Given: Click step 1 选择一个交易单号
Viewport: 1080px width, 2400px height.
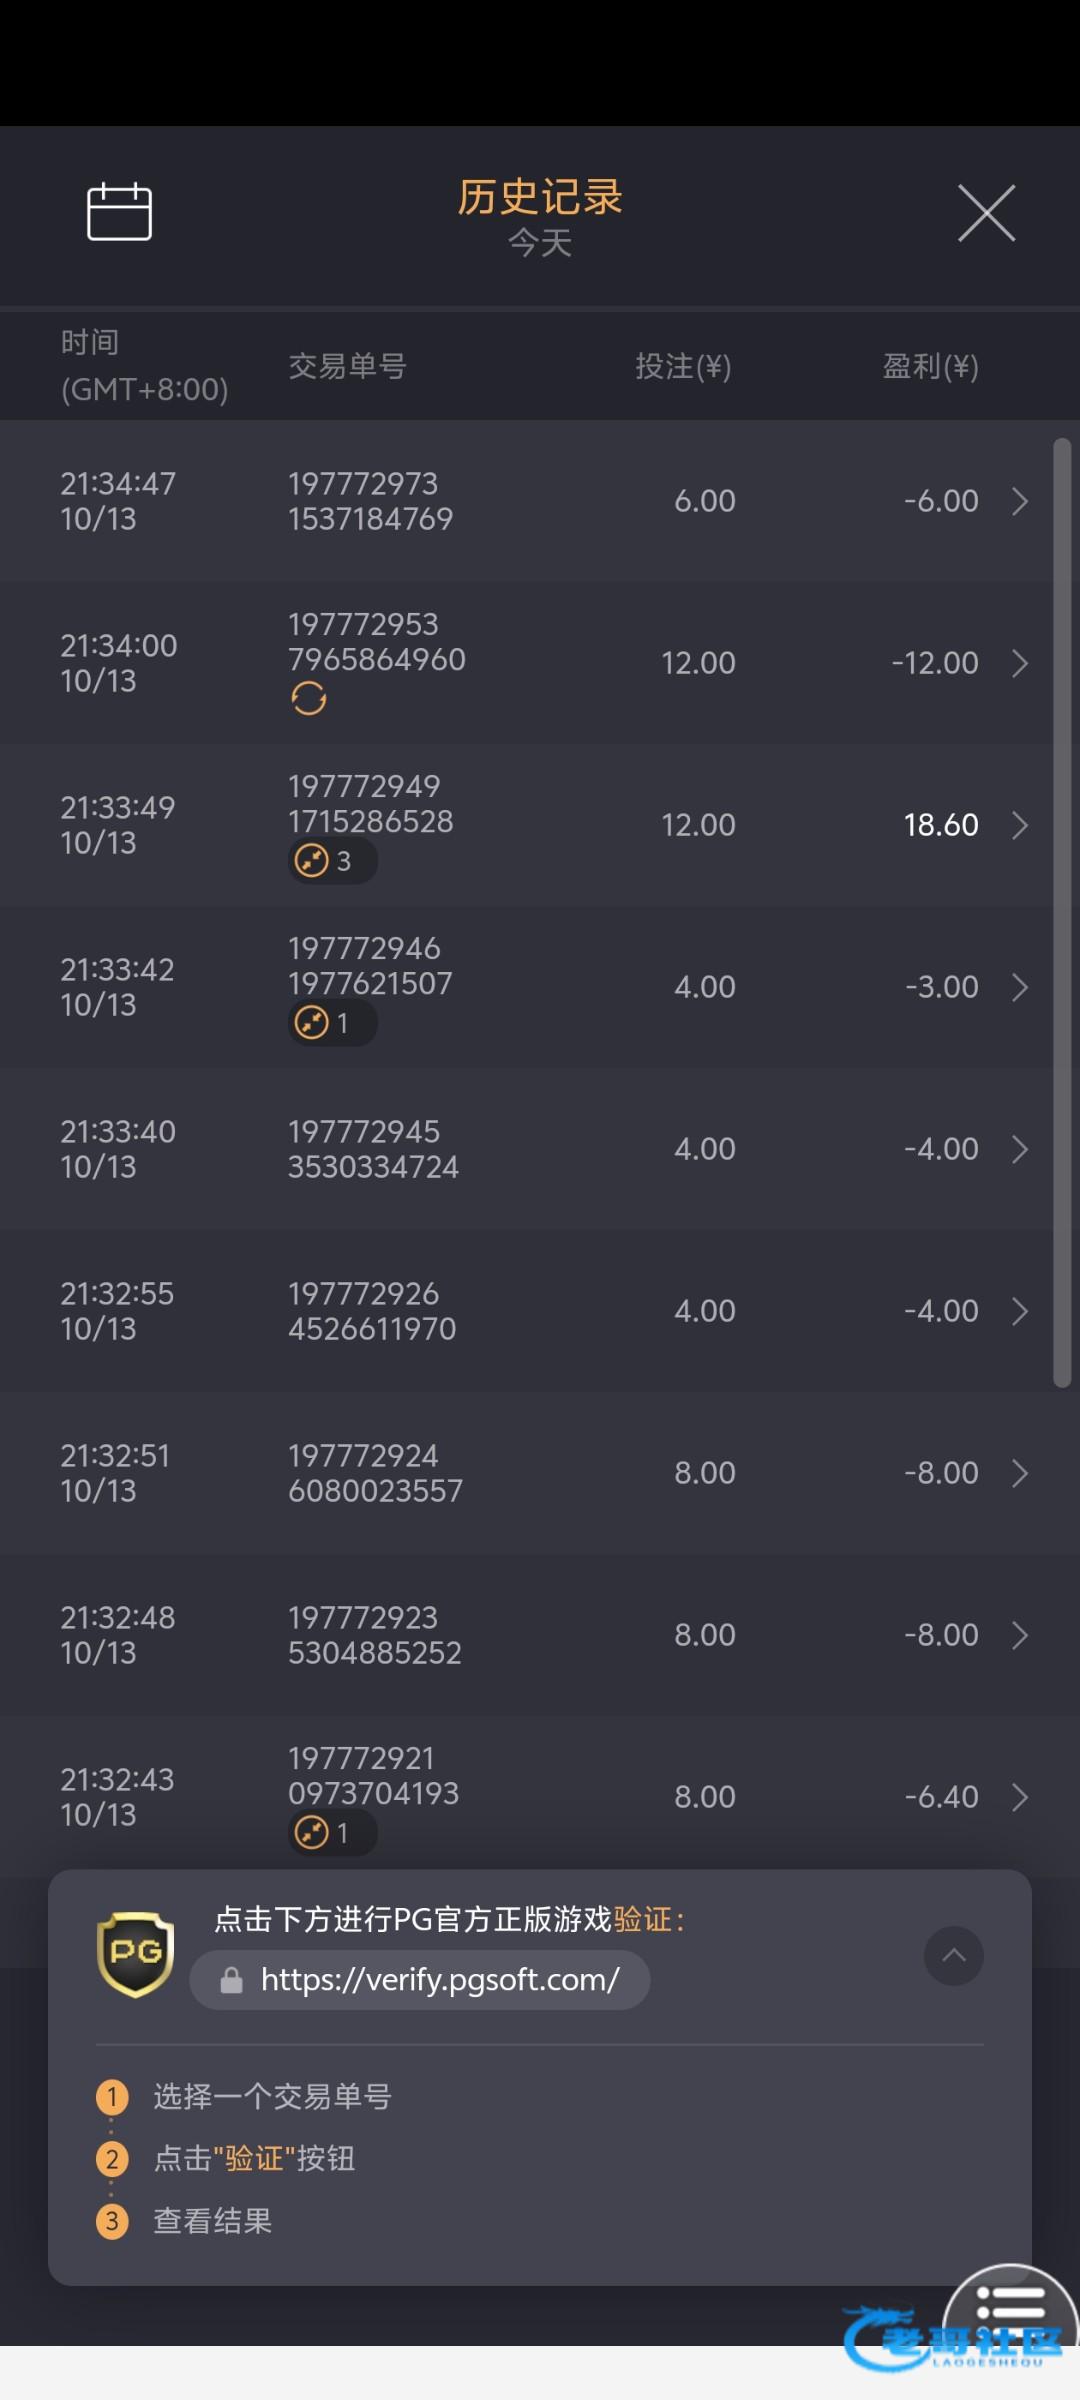Looking at the screenshot, I should [x=271, y=2096].
